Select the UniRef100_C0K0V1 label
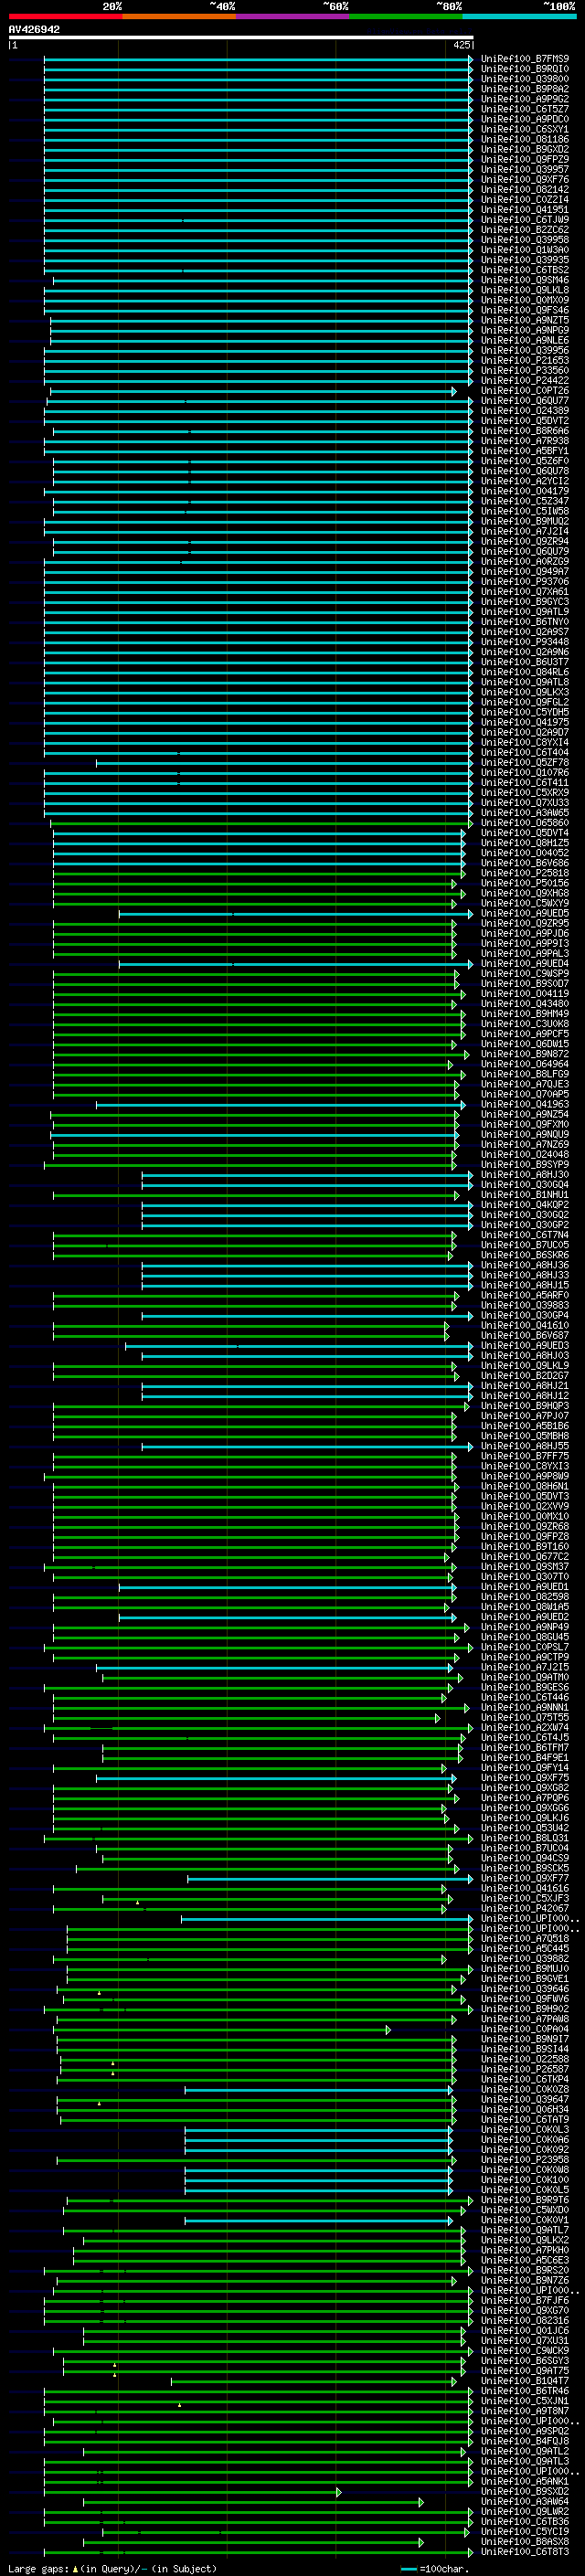The width and height of the screenshot is (585, 2576). (525, 2219)
